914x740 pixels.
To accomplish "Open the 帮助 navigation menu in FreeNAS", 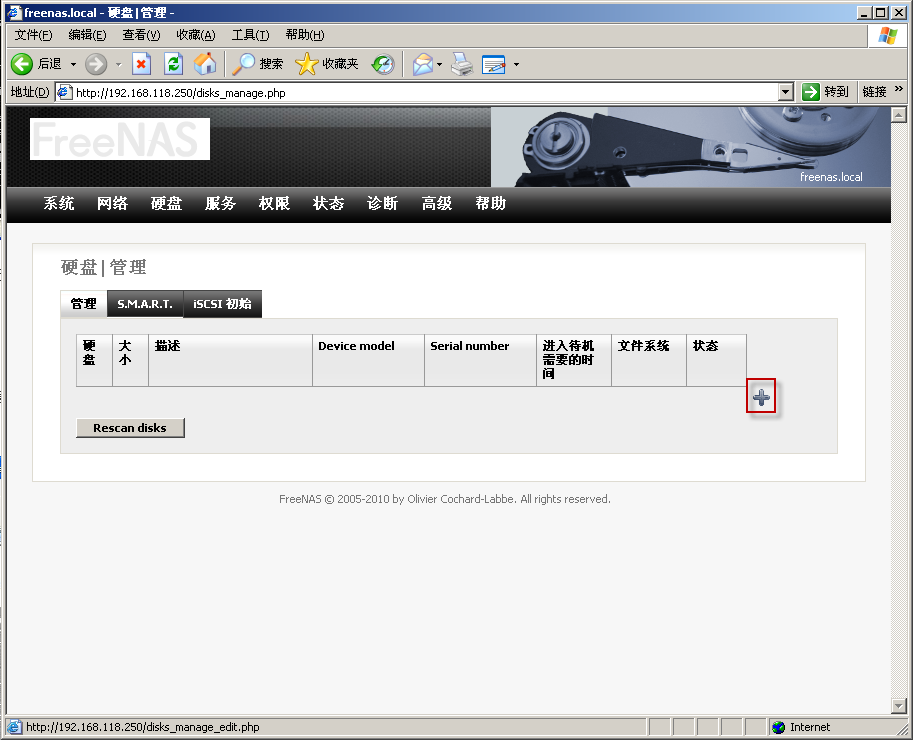I will coord(490,204).
